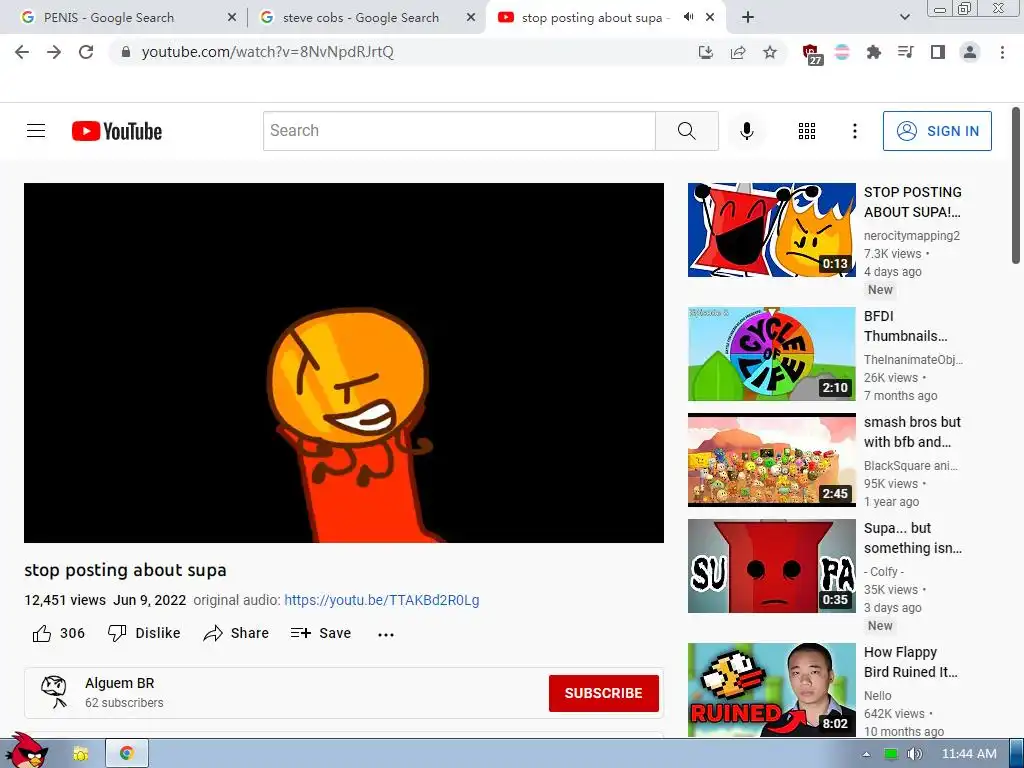
Task: Open How Flappy Bird Ruined It thumbnail
Action: 771,690
